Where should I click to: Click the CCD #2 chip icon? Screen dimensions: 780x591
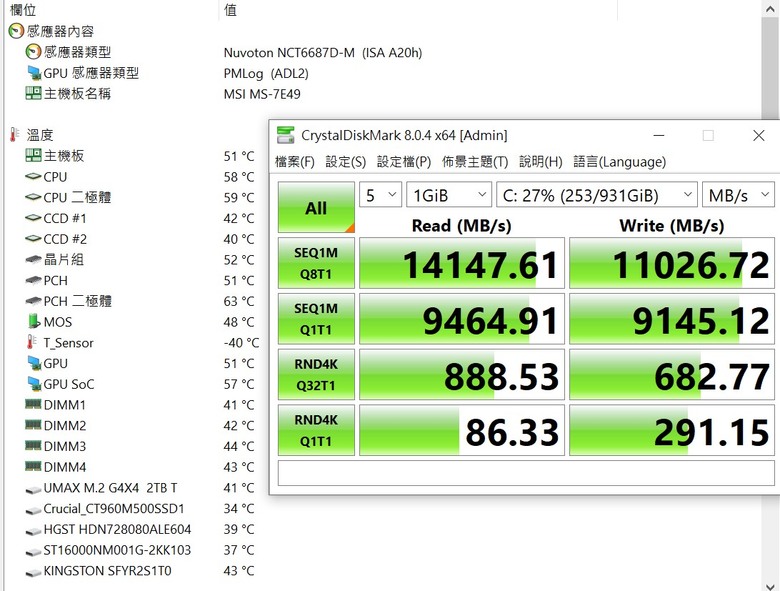click(x=33, y=239)
